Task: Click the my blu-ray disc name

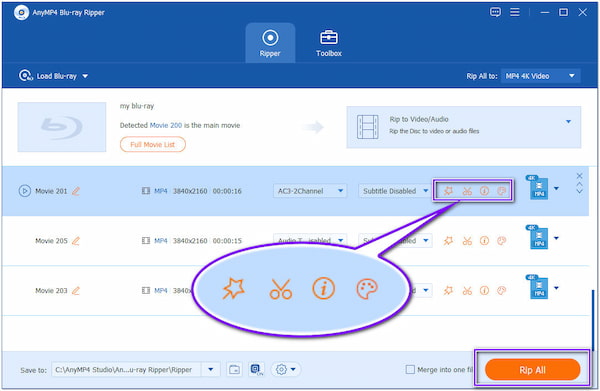Action: [137, 106]
